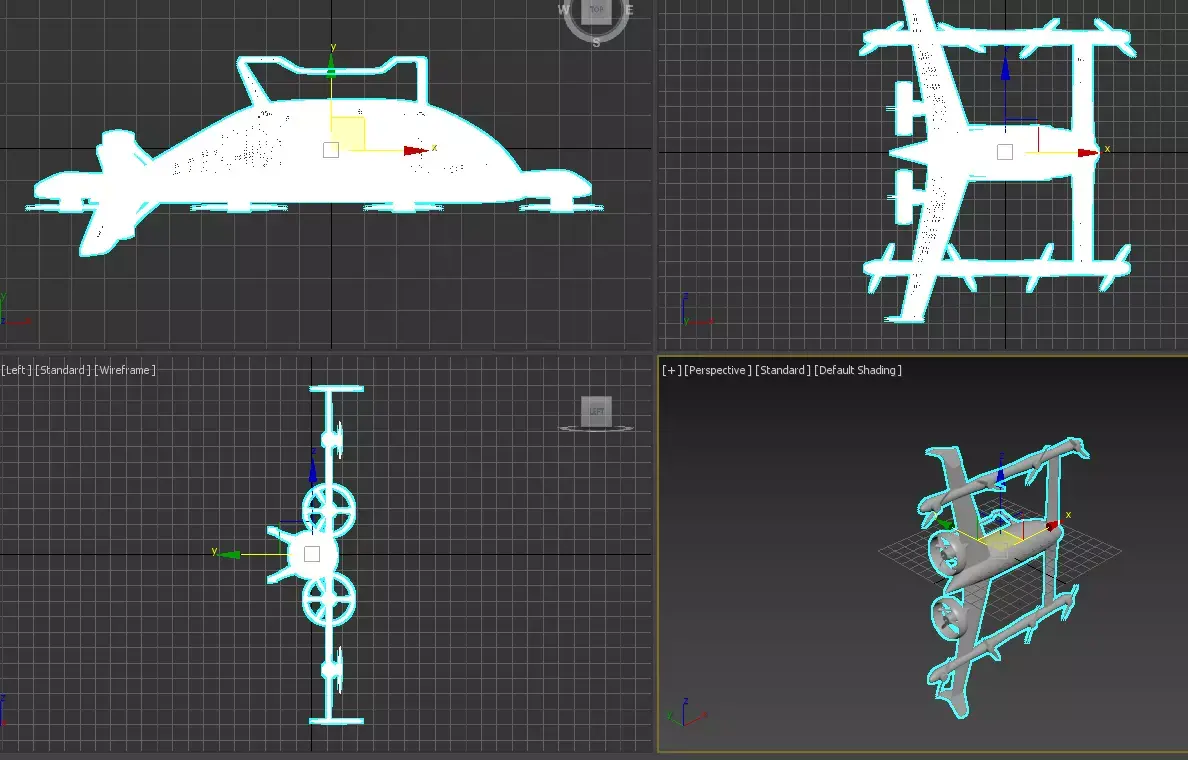Image resolution: width=1188 pixels, height=760 pixels.
Task: Click the lower turbine engine in Perspective view
Action: point(948,618)
